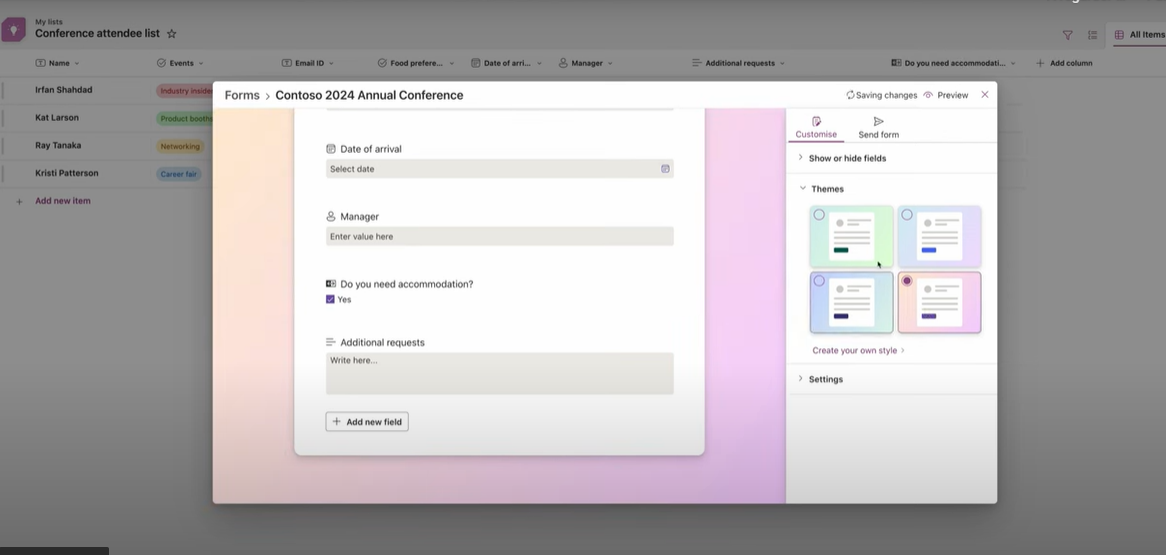The height and width of the screenshot is (555, 1166).
Task: Click the Additional requests Write here box
Action: pos(500,373)
